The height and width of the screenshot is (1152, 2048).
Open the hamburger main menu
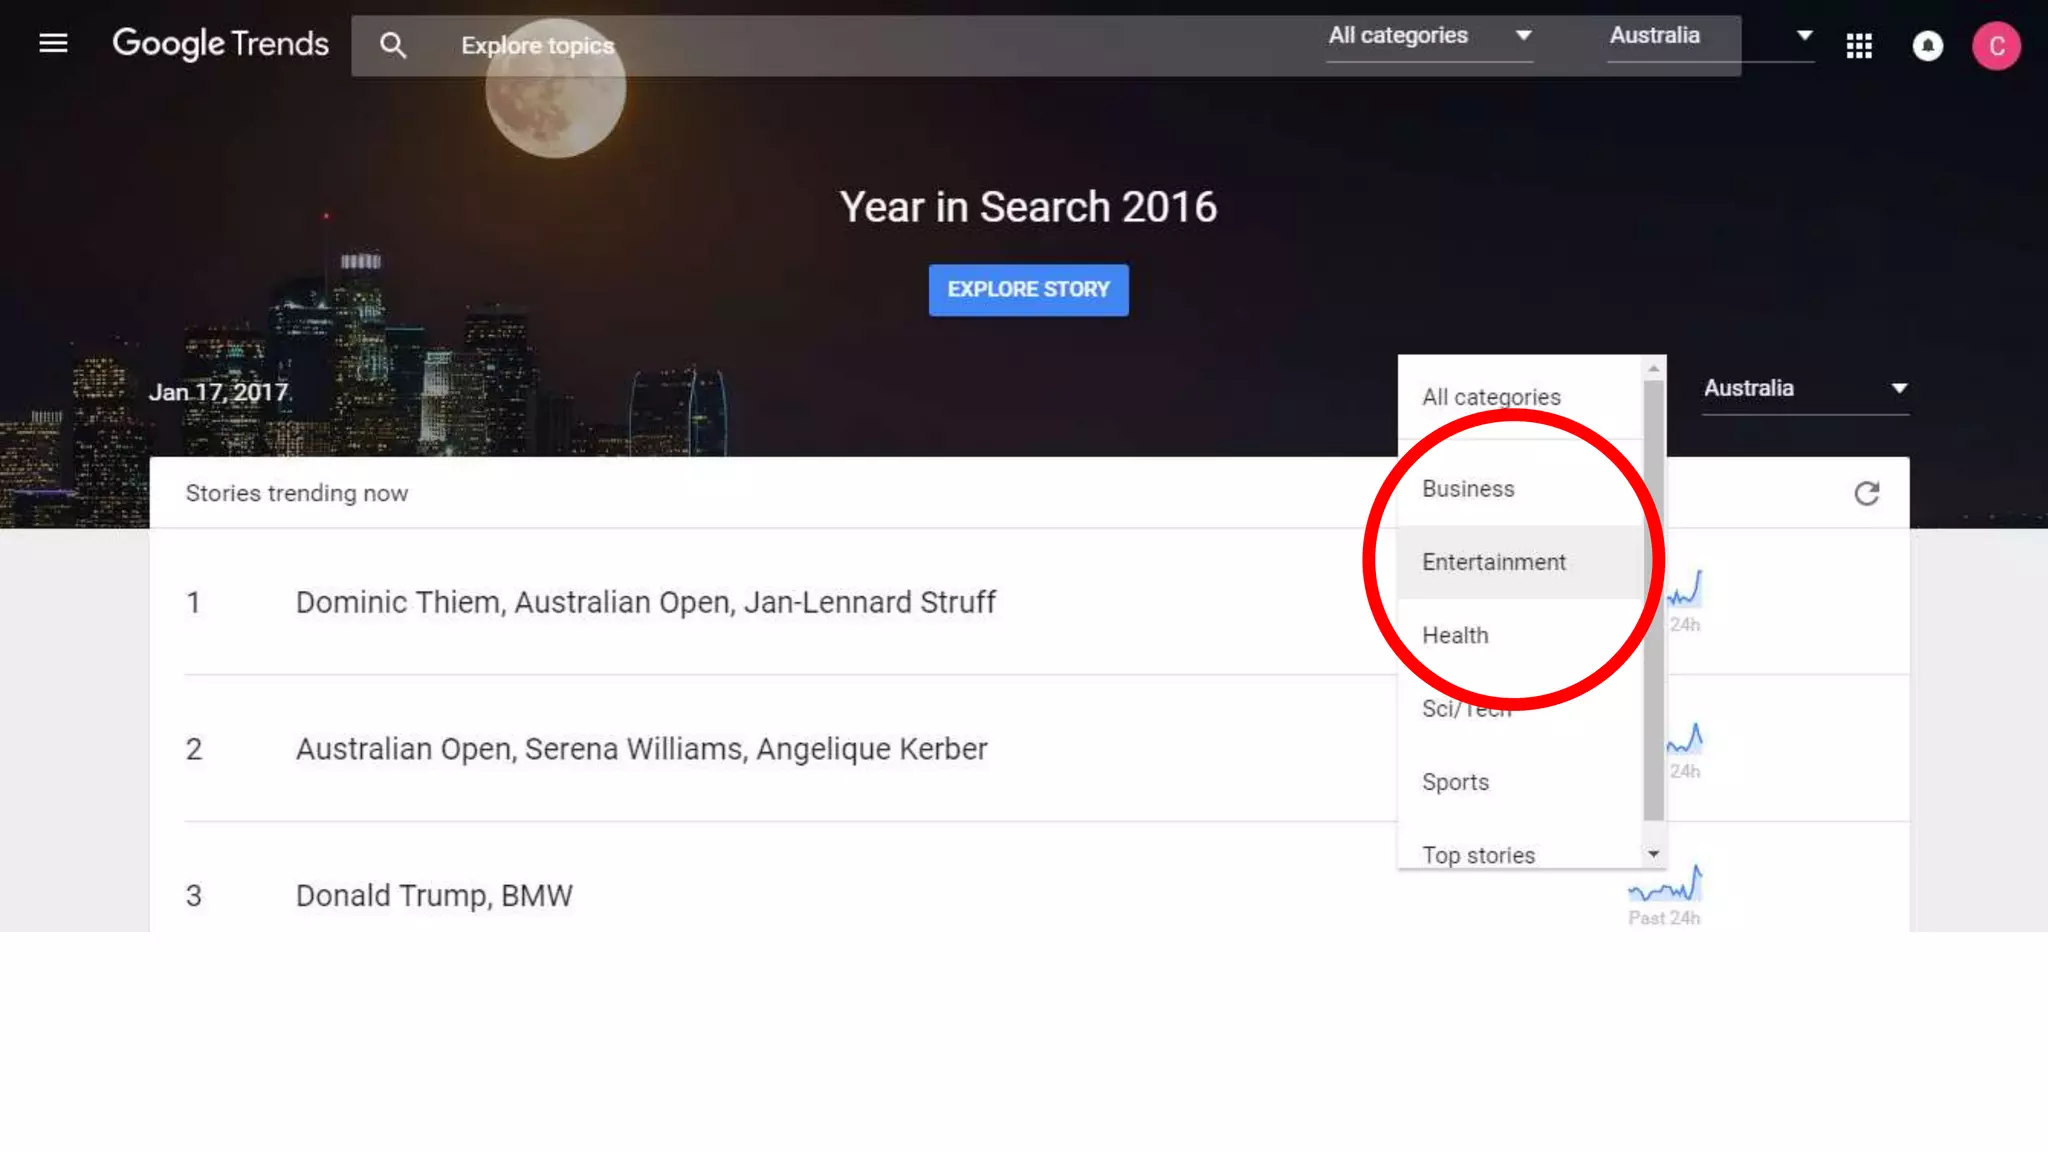(53, 43)
